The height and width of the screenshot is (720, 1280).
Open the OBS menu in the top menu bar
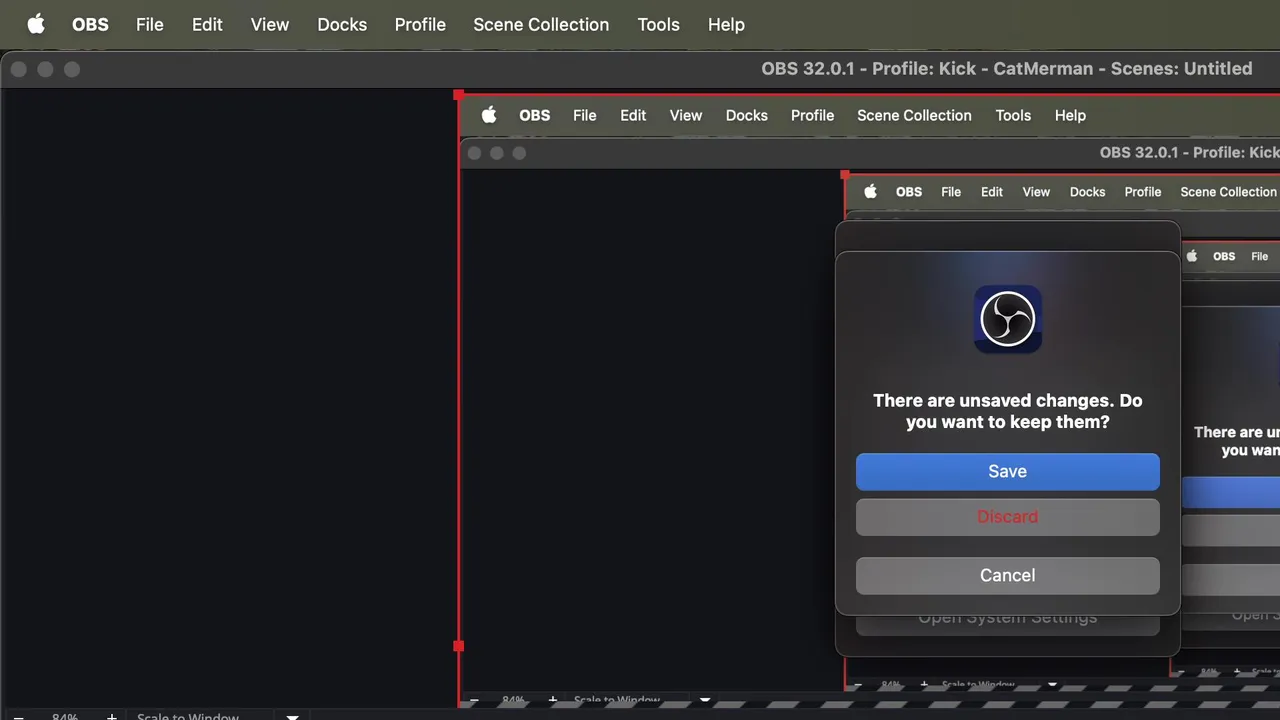pos(90,24)
